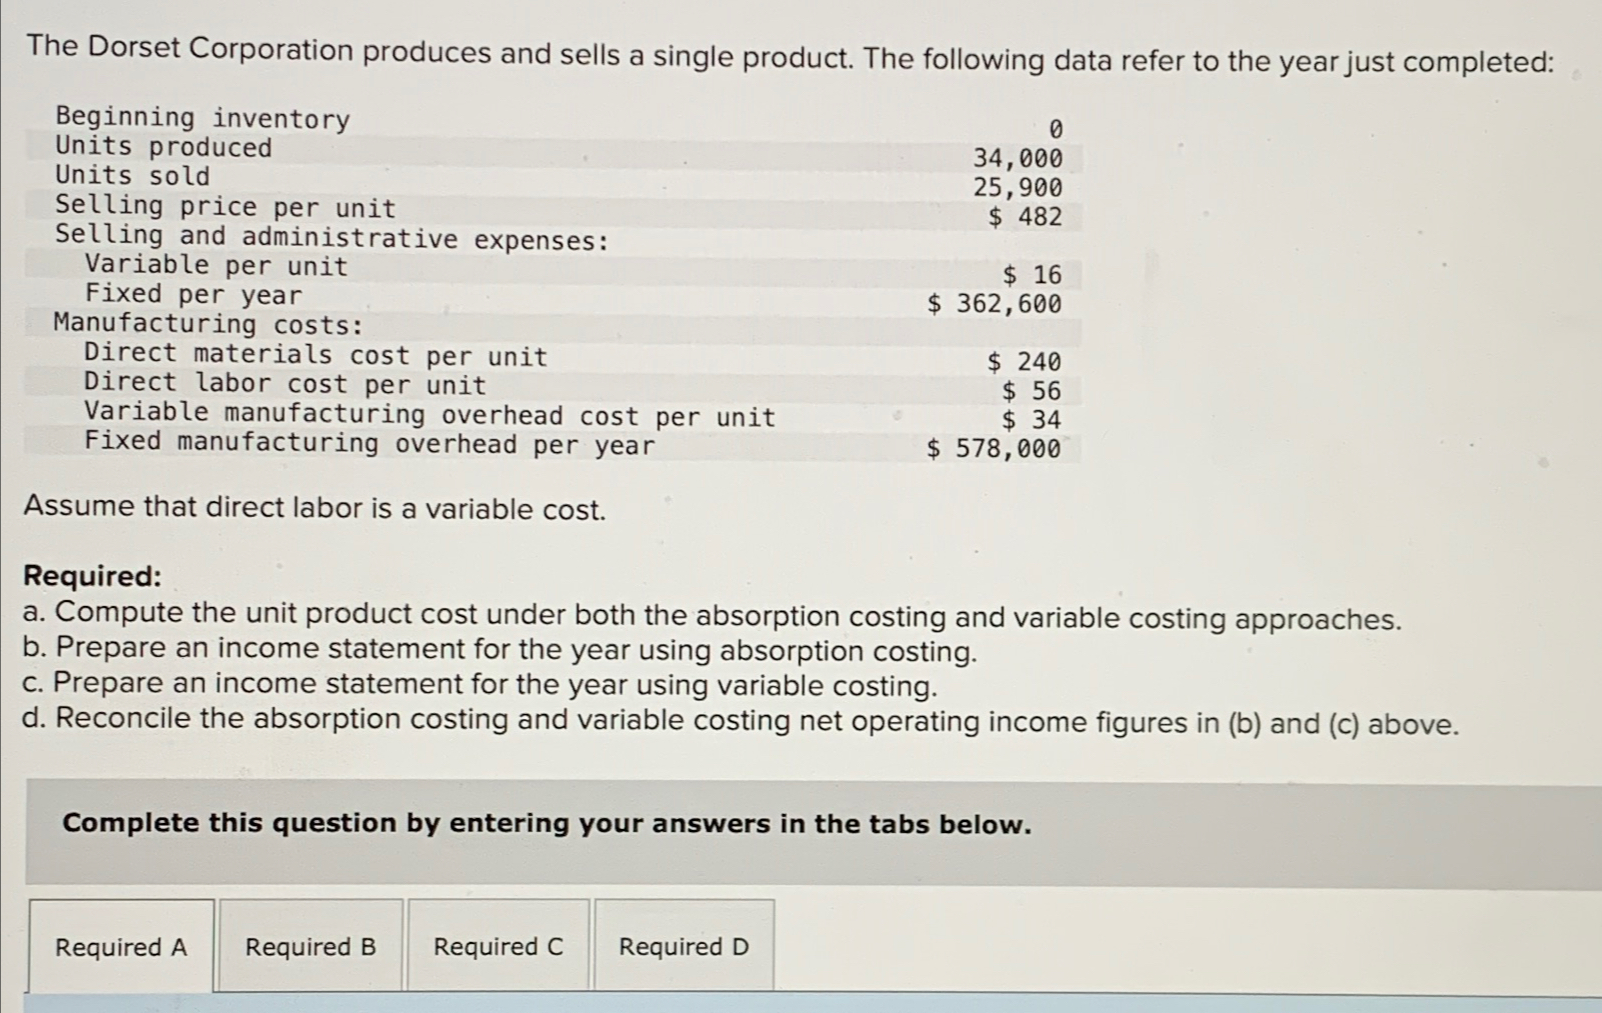
Task: Select the Fixed per year amount $362,600
Action: 994,305
